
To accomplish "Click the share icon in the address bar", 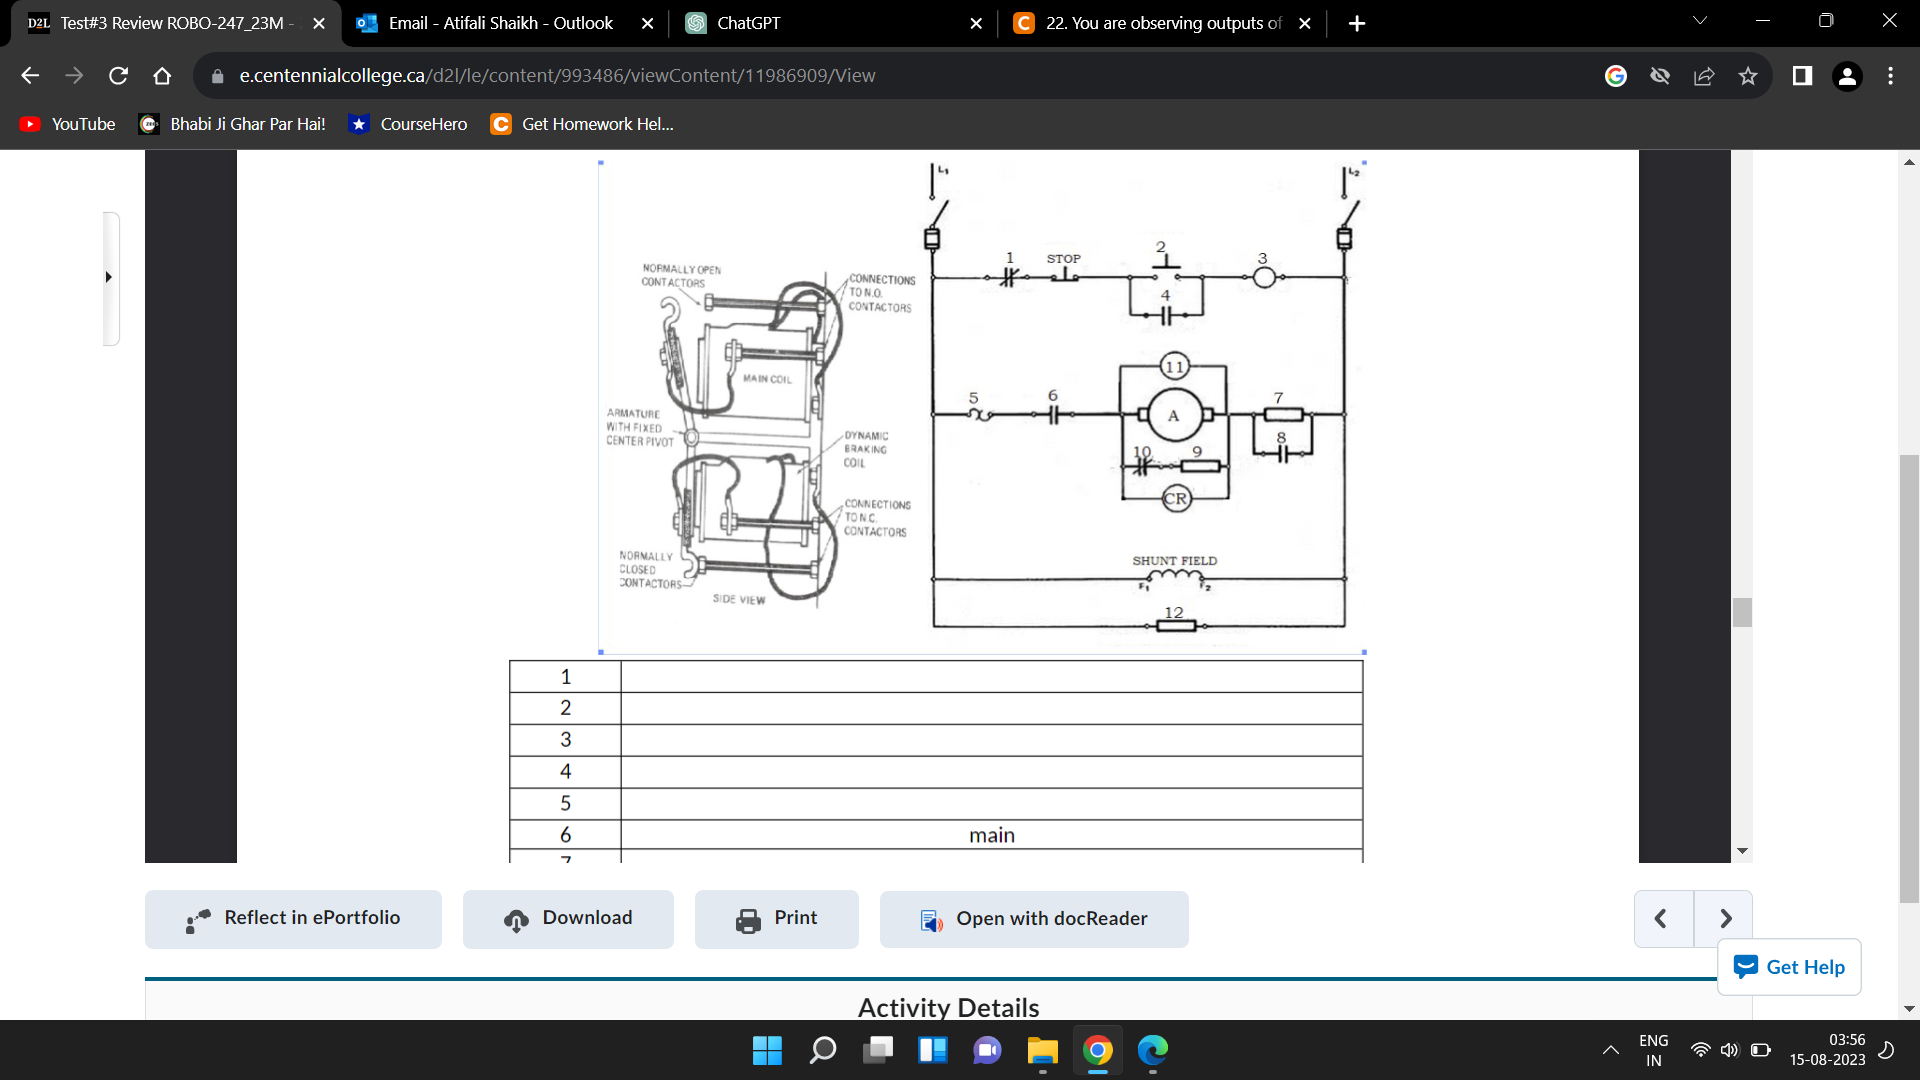I will [x=1703, y=76].
